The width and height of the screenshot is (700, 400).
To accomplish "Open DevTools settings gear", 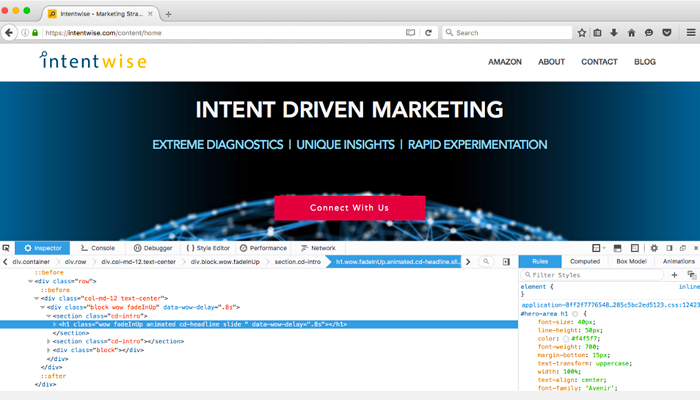I will 654,248.
